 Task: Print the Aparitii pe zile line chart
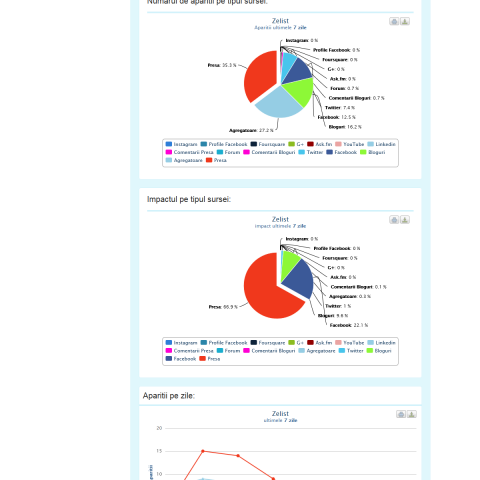[401, 414]
